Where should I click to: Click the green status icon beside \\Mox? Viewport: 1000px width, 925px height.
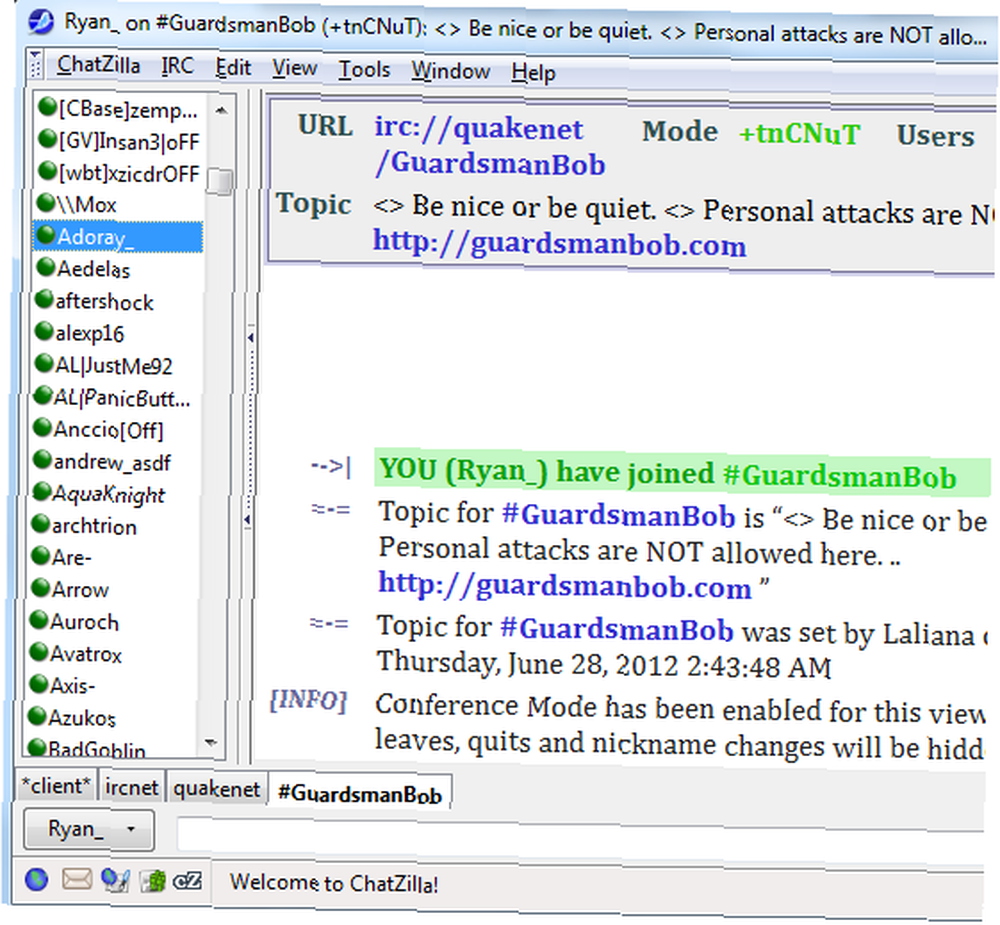click(x=46, y=202)
